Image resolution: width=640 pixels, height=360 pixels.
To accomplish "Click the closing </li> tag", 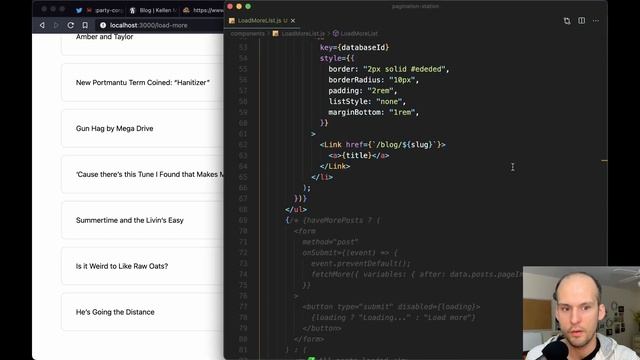I will pos(322,177).
